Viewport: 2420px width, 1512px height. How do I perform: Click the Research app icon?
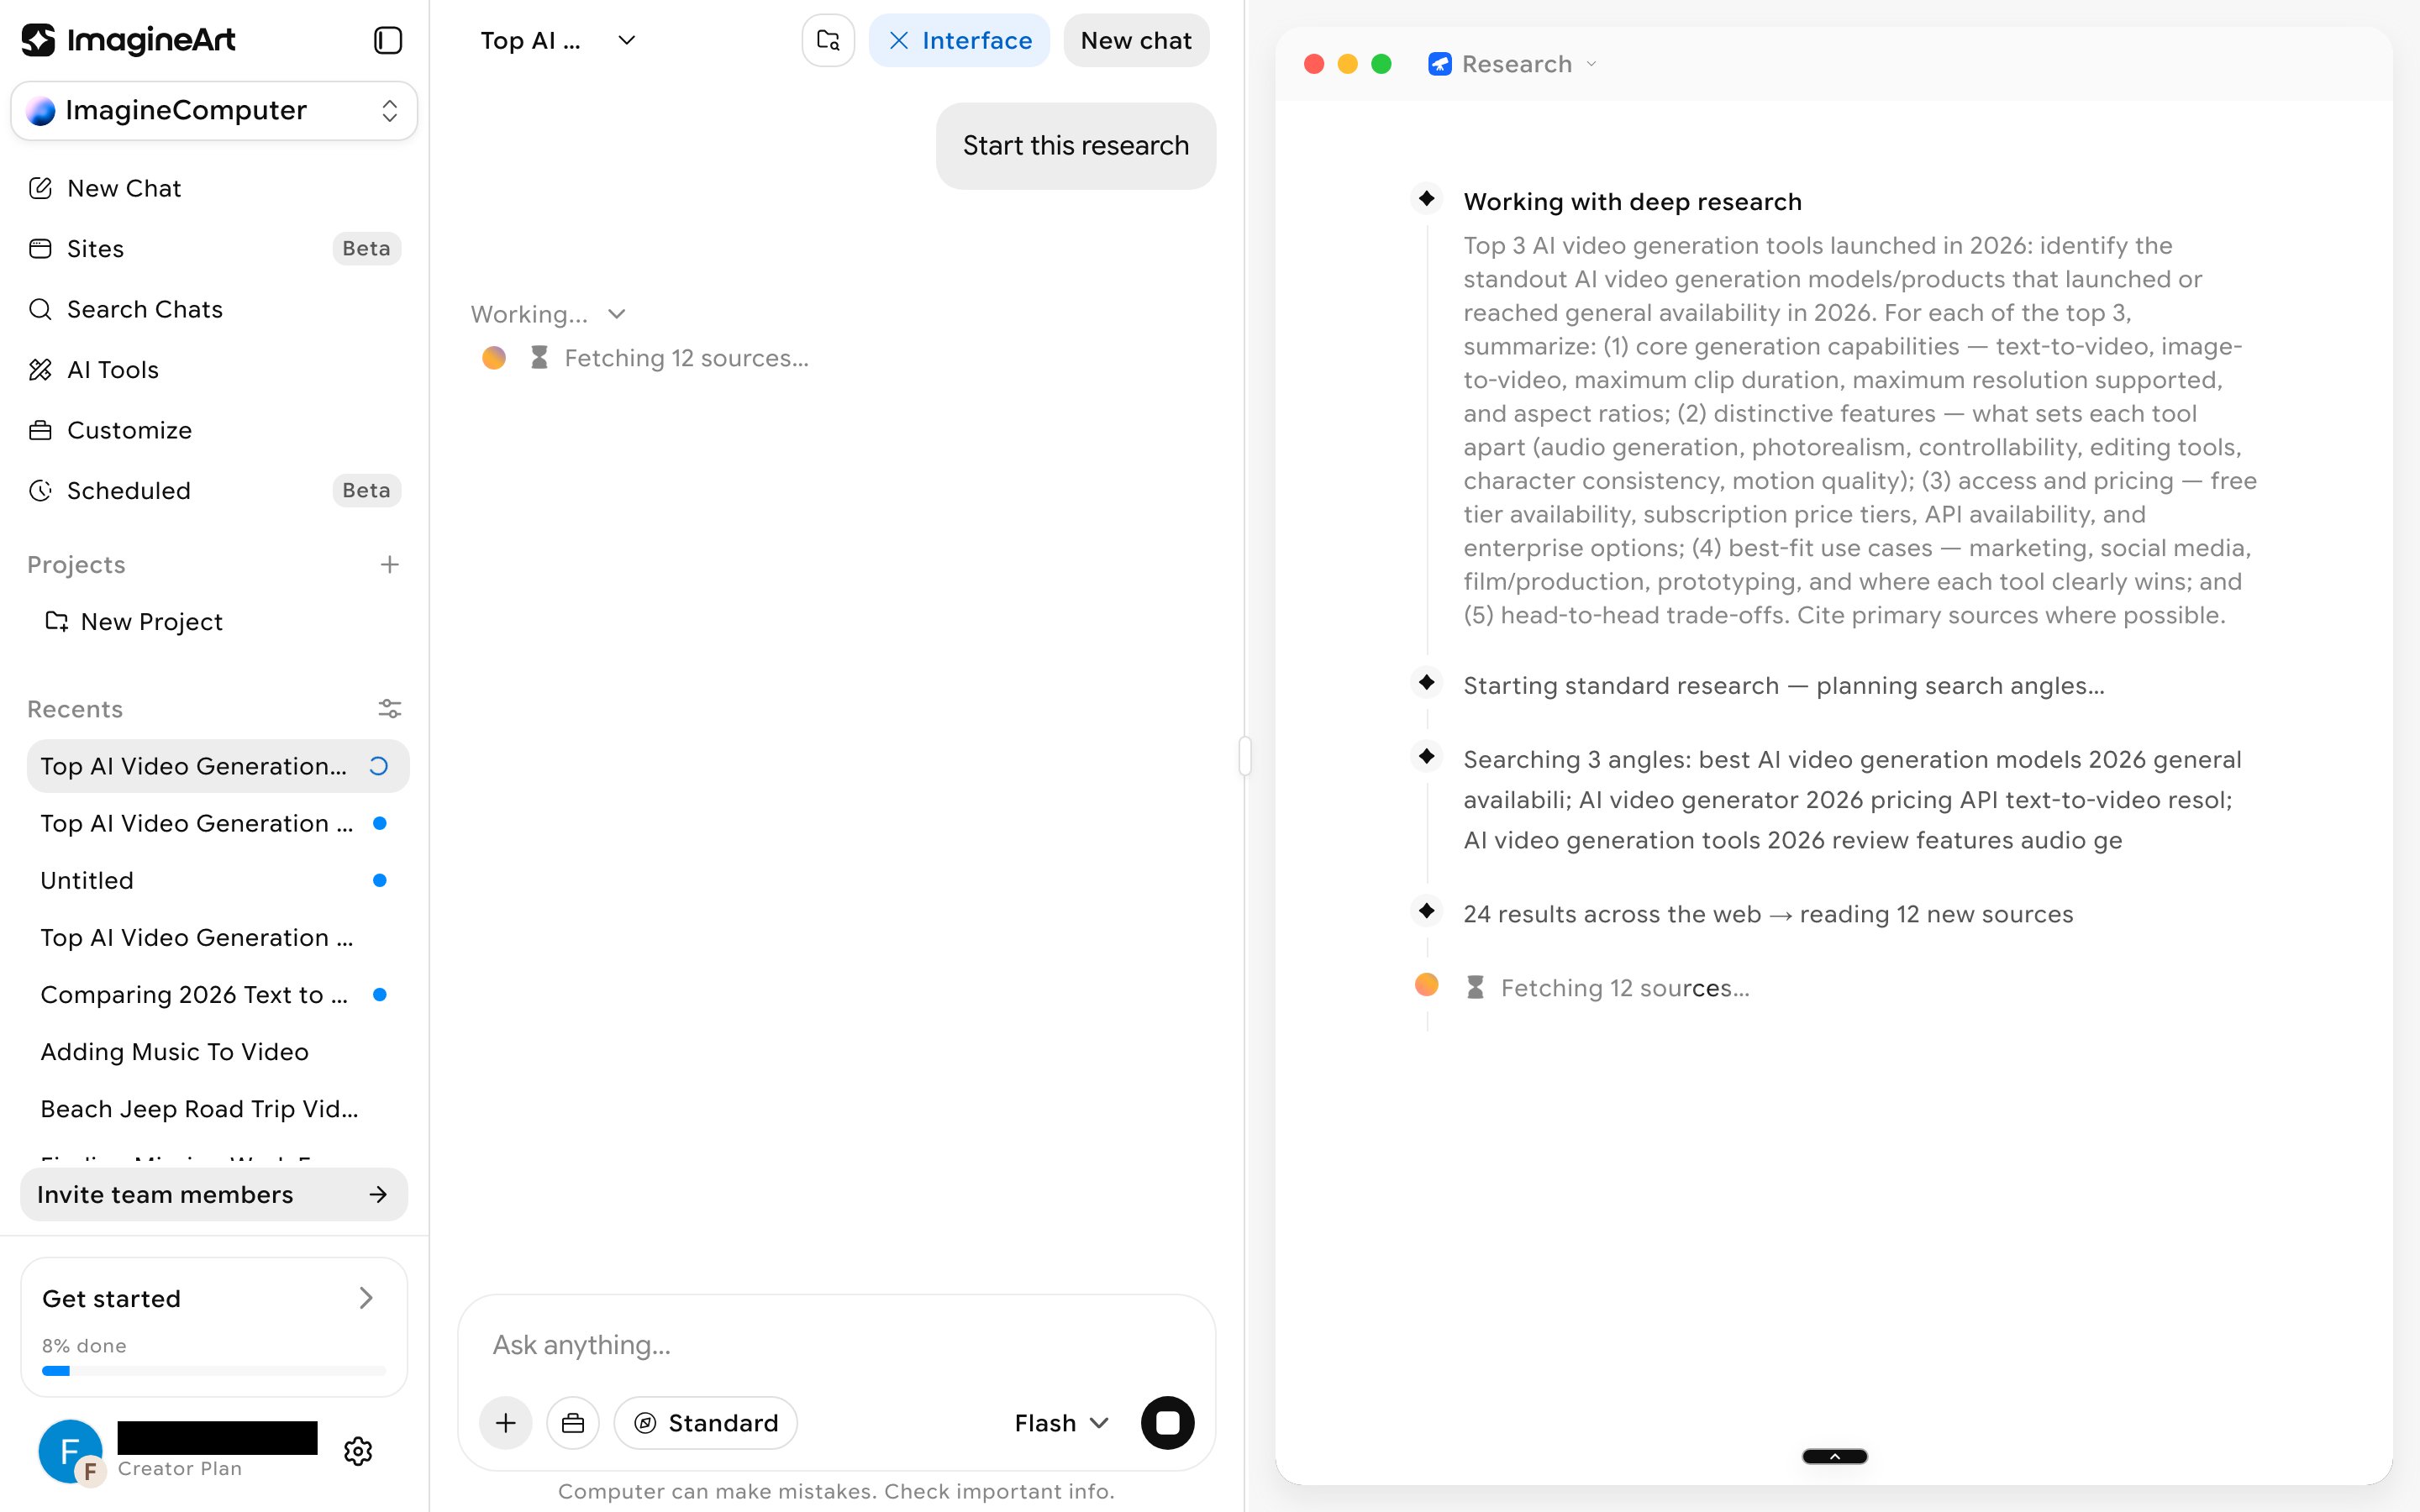click(1439, 64)
